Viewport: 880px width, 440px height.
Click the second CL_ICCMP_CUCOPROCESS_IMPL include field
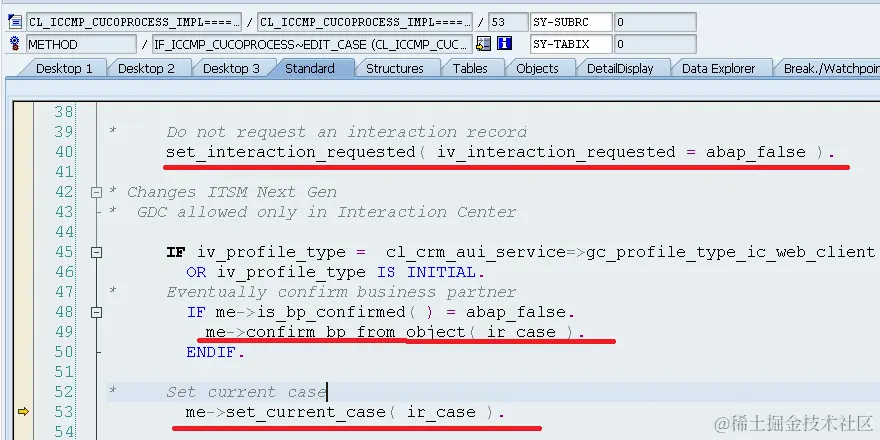(x=365, y=22)
